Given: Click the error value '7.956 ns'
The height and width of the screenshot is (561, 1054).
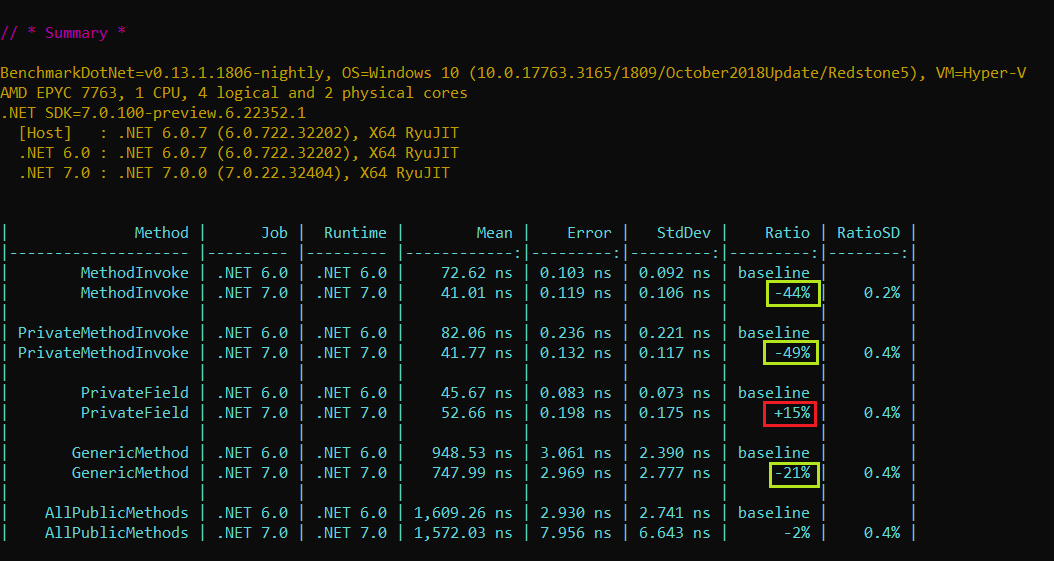Looking at the screenshot, I should click(575, 532).
